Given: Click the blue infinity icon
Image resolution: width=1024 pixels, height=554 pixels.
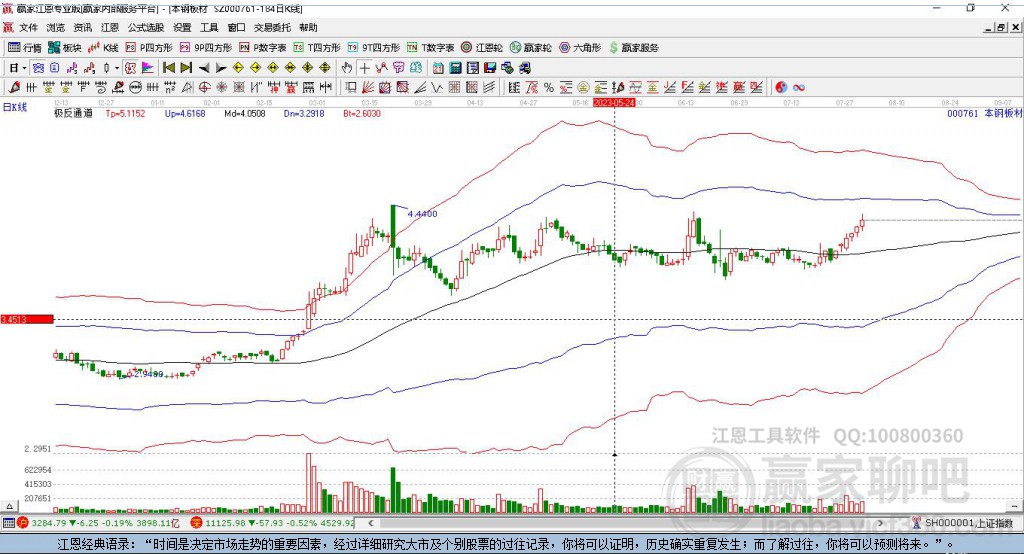Looking at the screenshot, I should pos(799,88).
